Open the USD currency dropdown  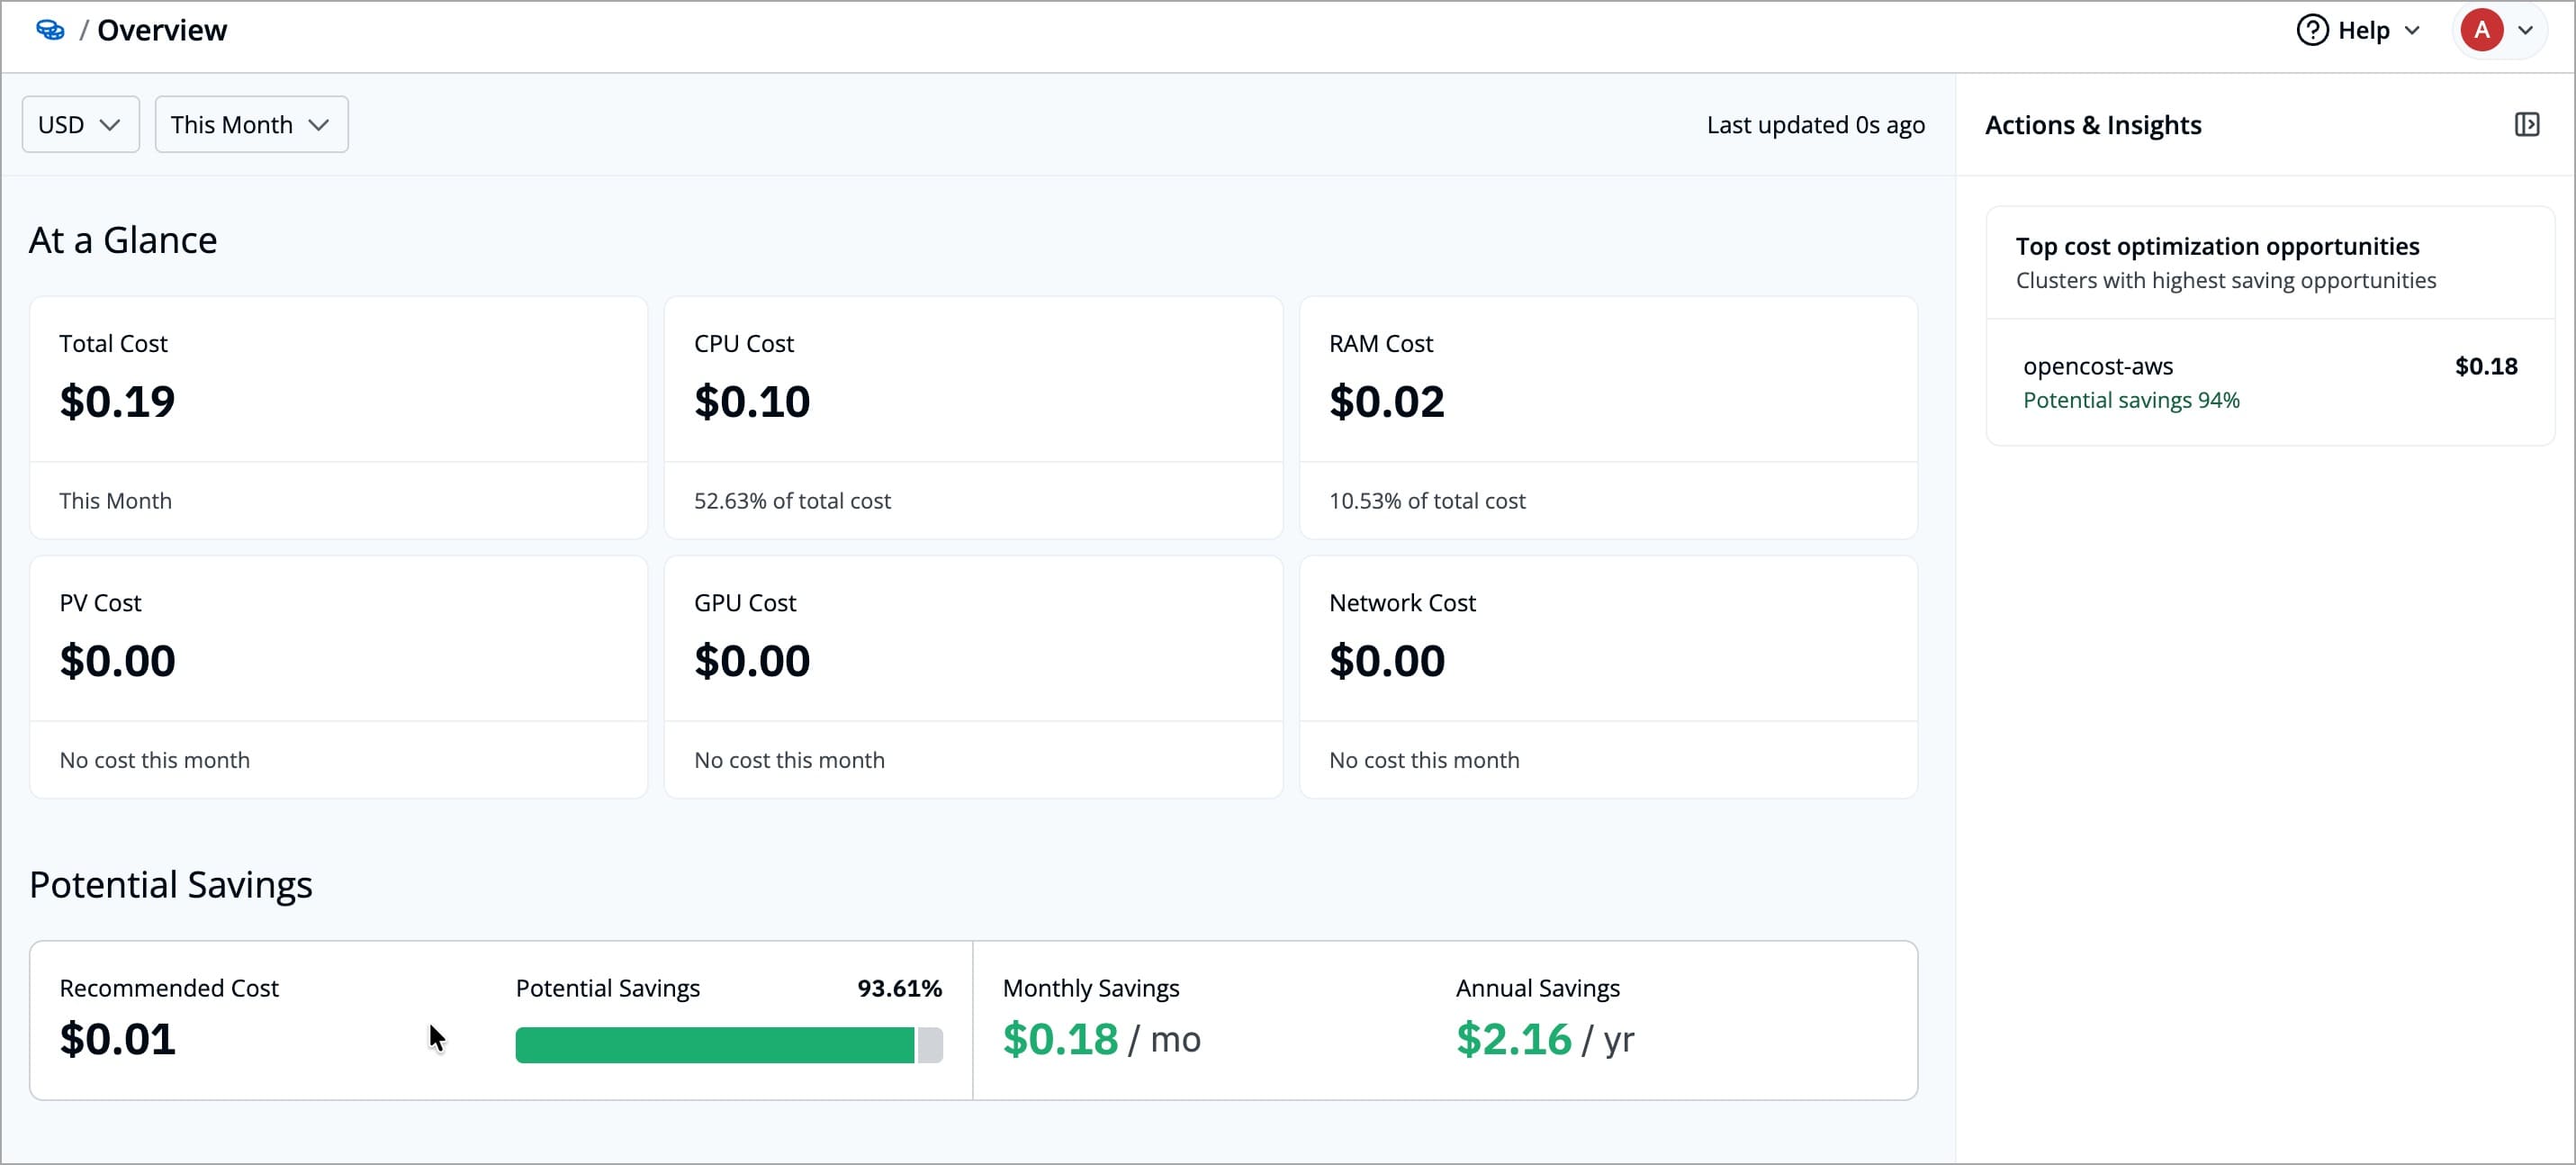coord(79,124)
